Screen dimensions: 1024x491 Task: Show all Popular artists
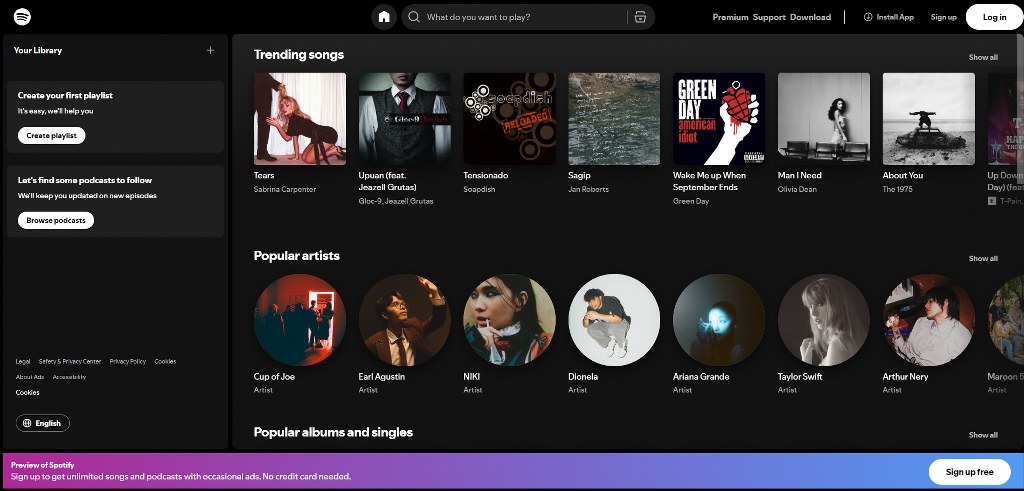click(983, 259)
